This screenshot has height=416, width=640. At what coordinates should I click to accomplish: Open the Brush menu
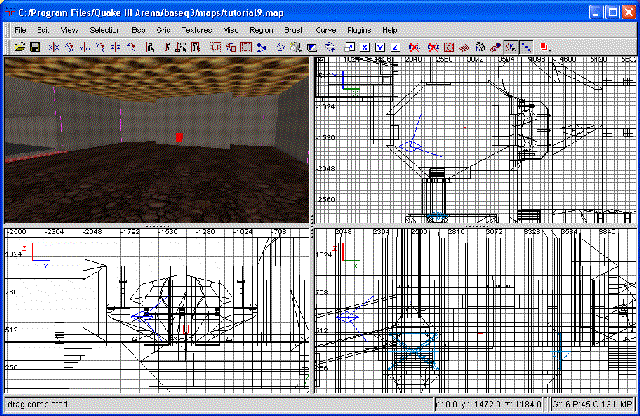point(293,30)
